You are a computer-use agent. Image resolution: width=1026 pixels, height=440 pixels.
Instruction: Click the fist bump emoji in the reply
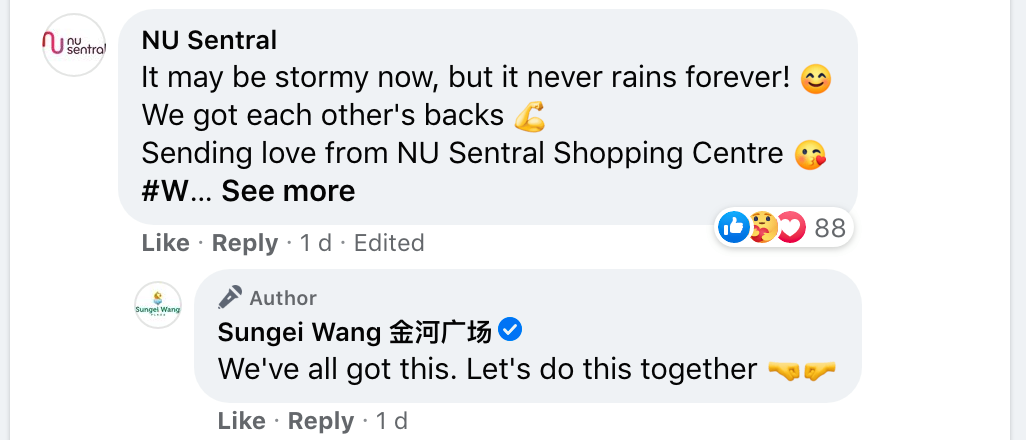(801, 370)
